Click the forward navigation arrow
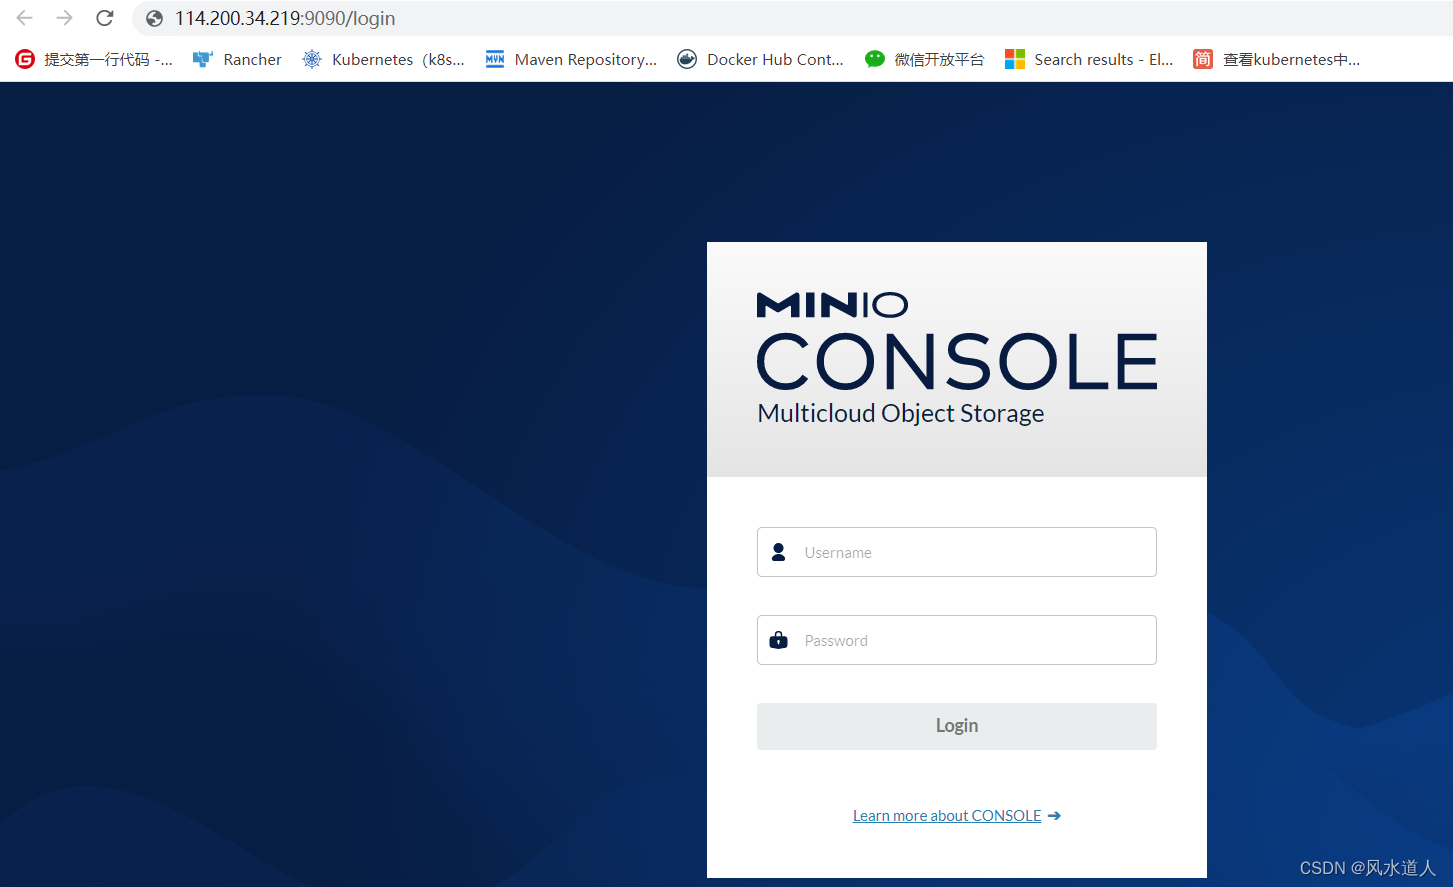The height and width of the screenshot is (887, 1453). (63, 17)
